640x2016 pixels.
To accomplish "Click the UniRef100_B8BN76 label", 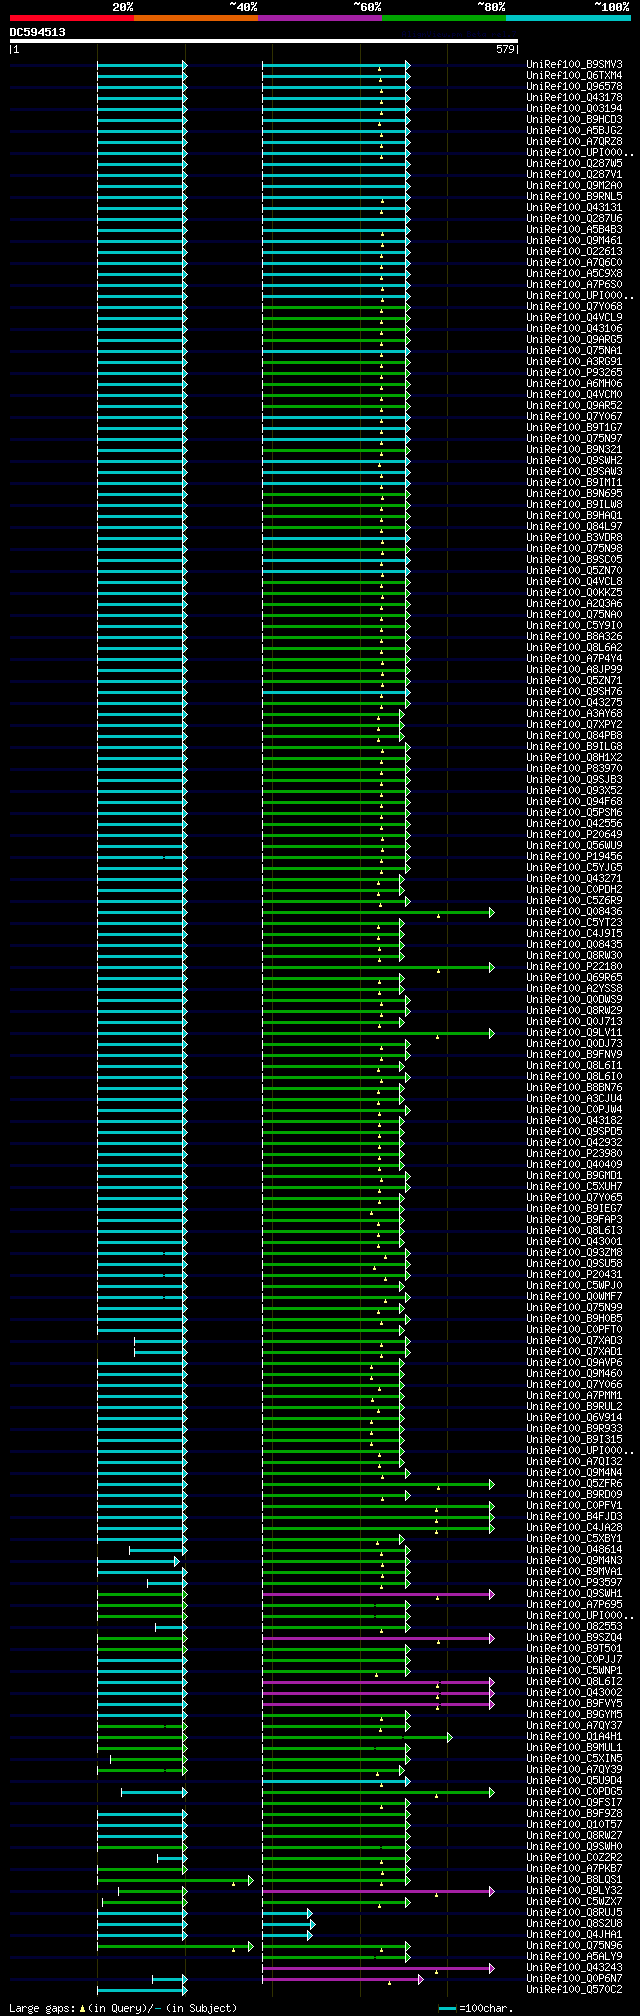I will click(x=574, y=1087).
